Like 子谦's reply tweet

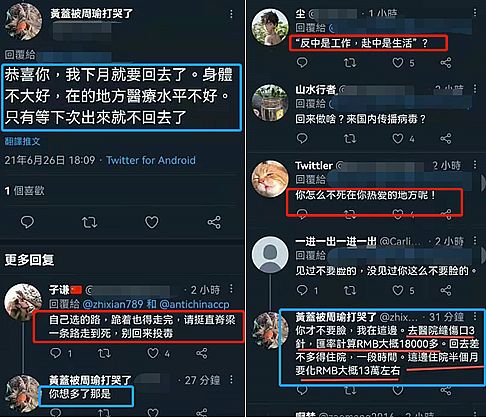pos(153,353)
